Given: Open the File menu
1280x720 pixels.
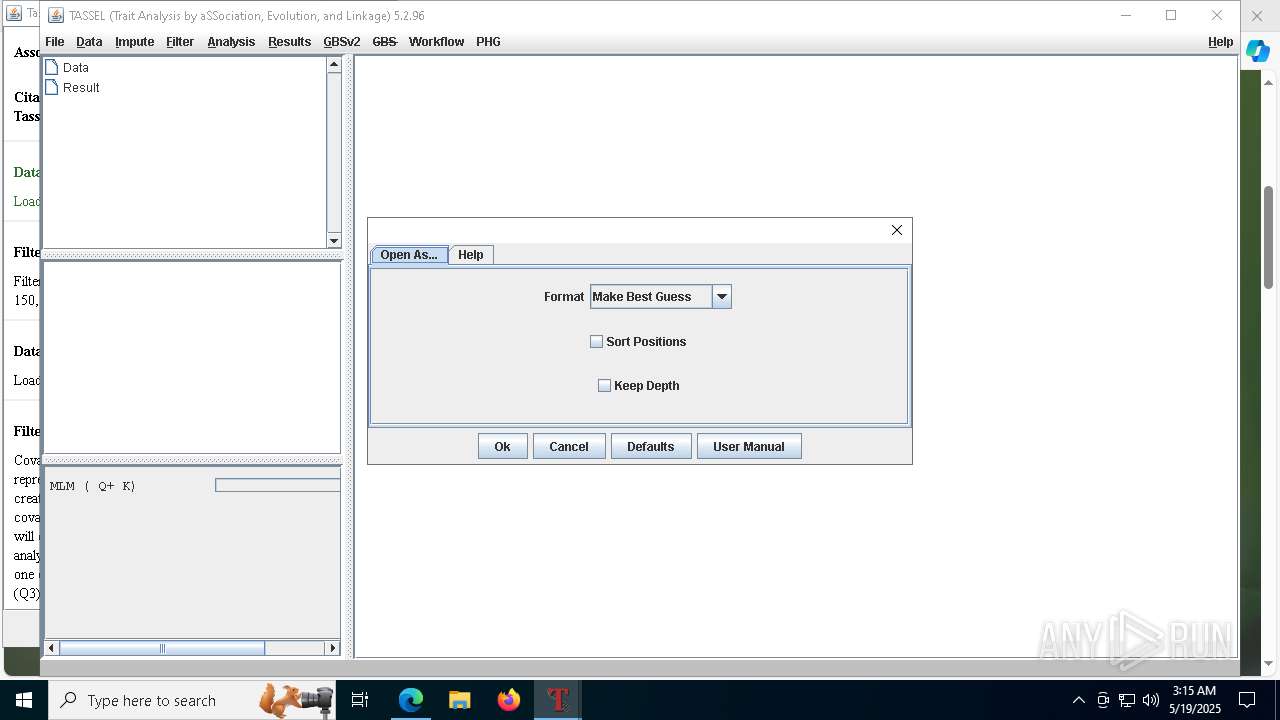Looking at the screenshot, I should [55, 41].
